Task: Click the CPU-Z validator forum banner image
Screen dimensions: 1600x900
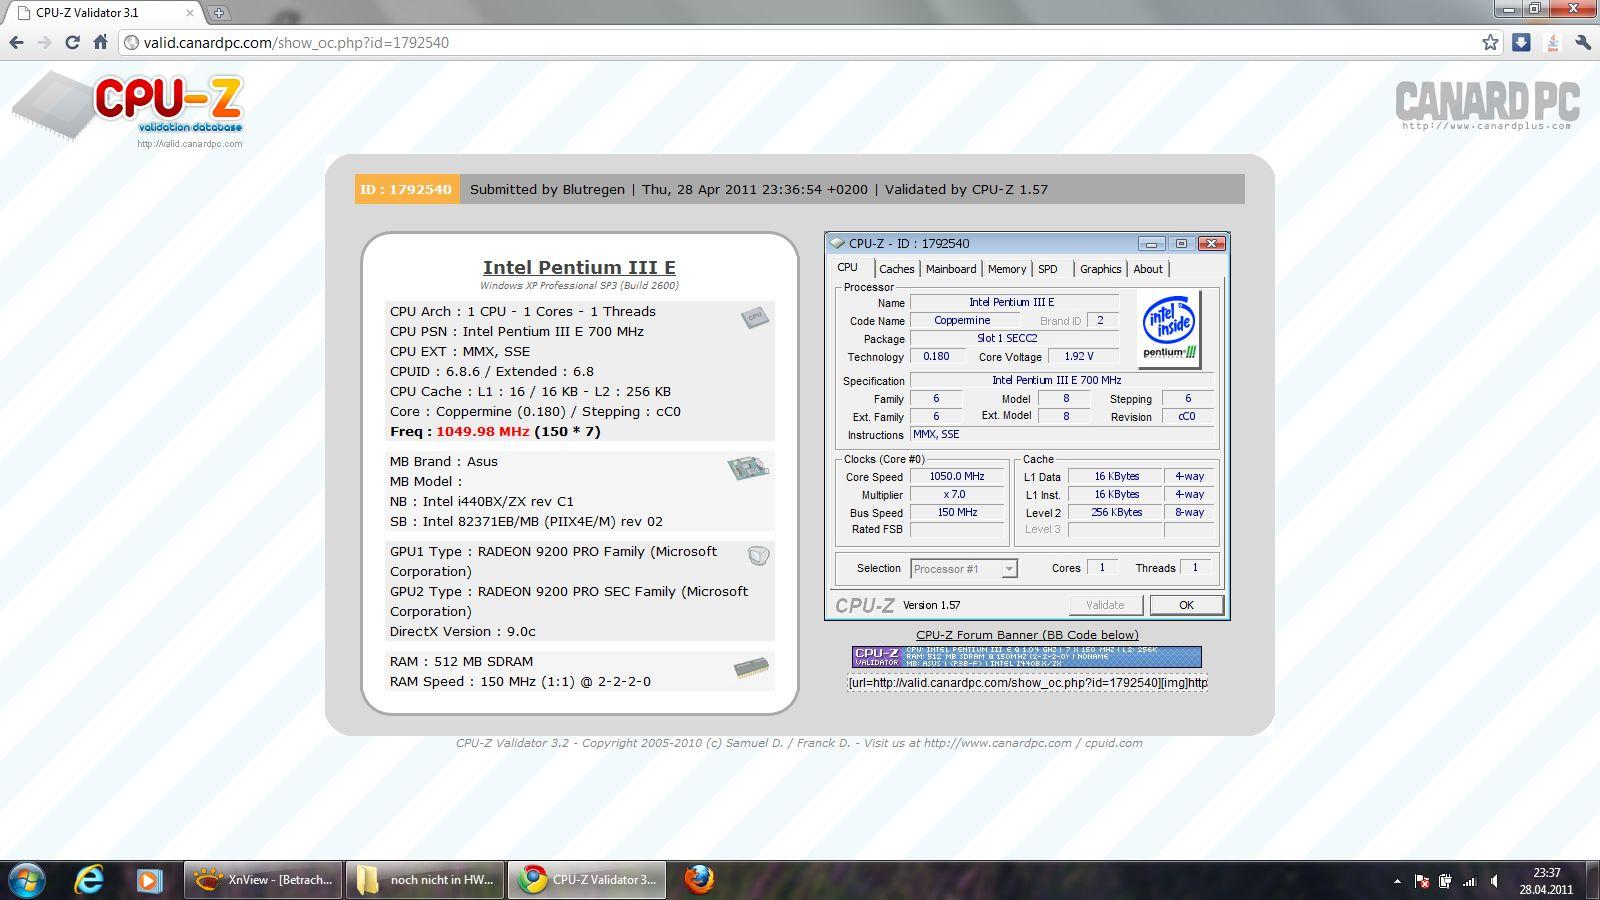Action: pos(1027,656)
